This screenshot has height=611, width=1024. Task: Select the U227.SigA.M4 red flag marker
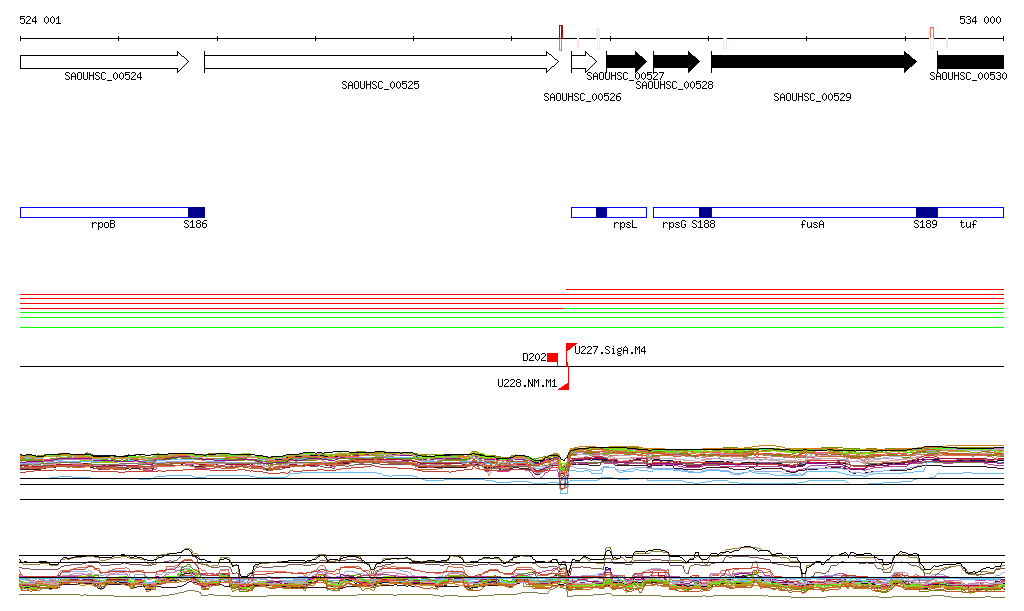[570, 347]
